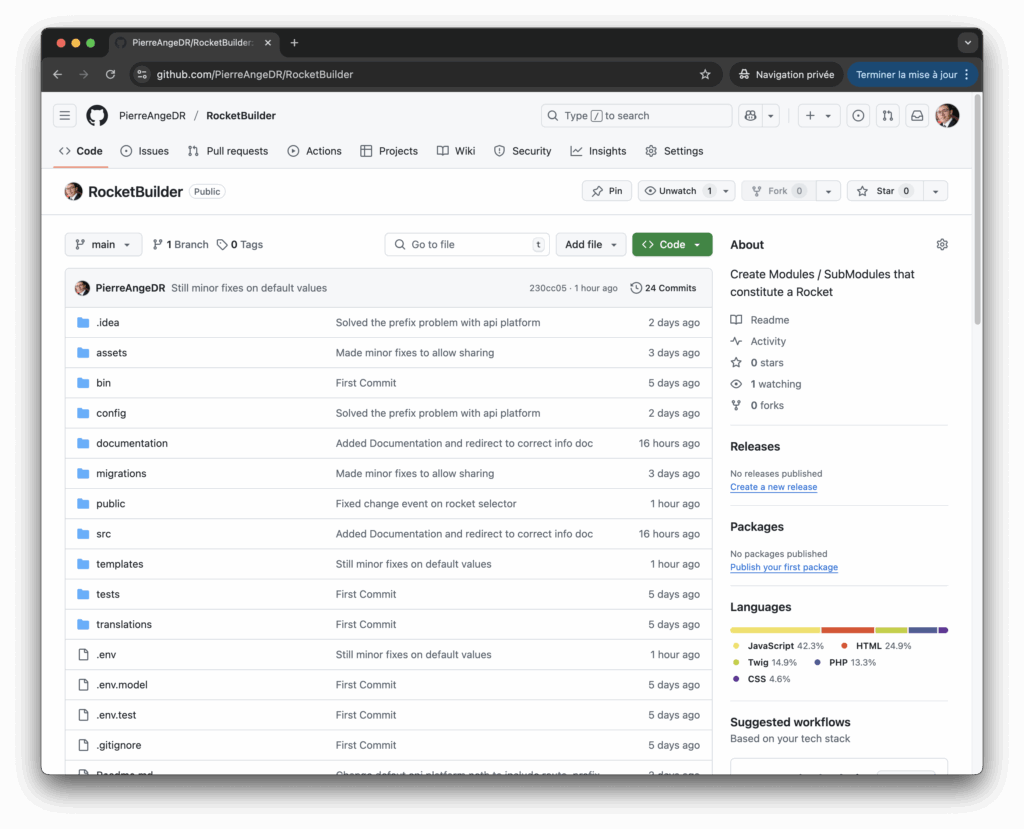The width and height of the screenshot is (1024, 829).
Task: Open a new browser tab
Action: click(295, 42)
